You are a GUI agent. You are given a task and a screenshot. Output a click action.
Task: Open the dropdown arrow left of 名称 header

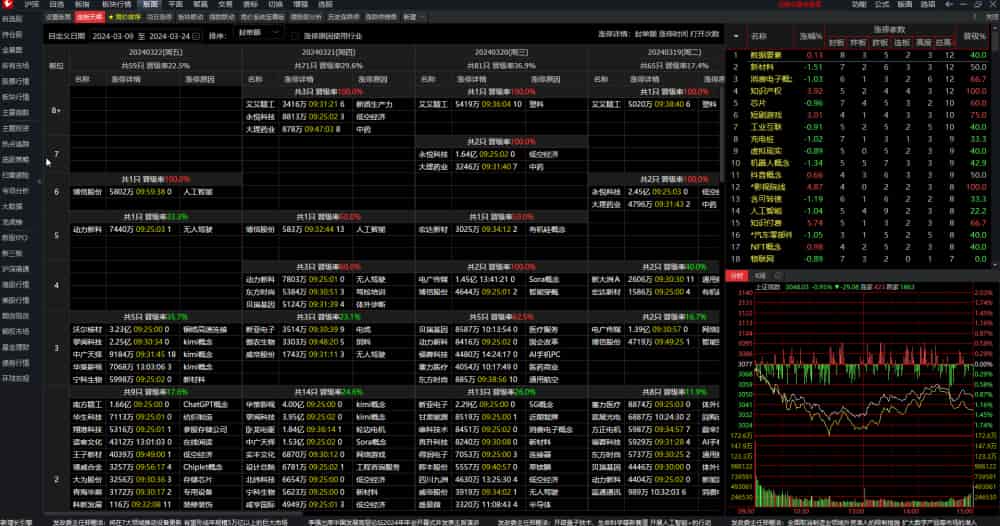[x=736, y=36]
